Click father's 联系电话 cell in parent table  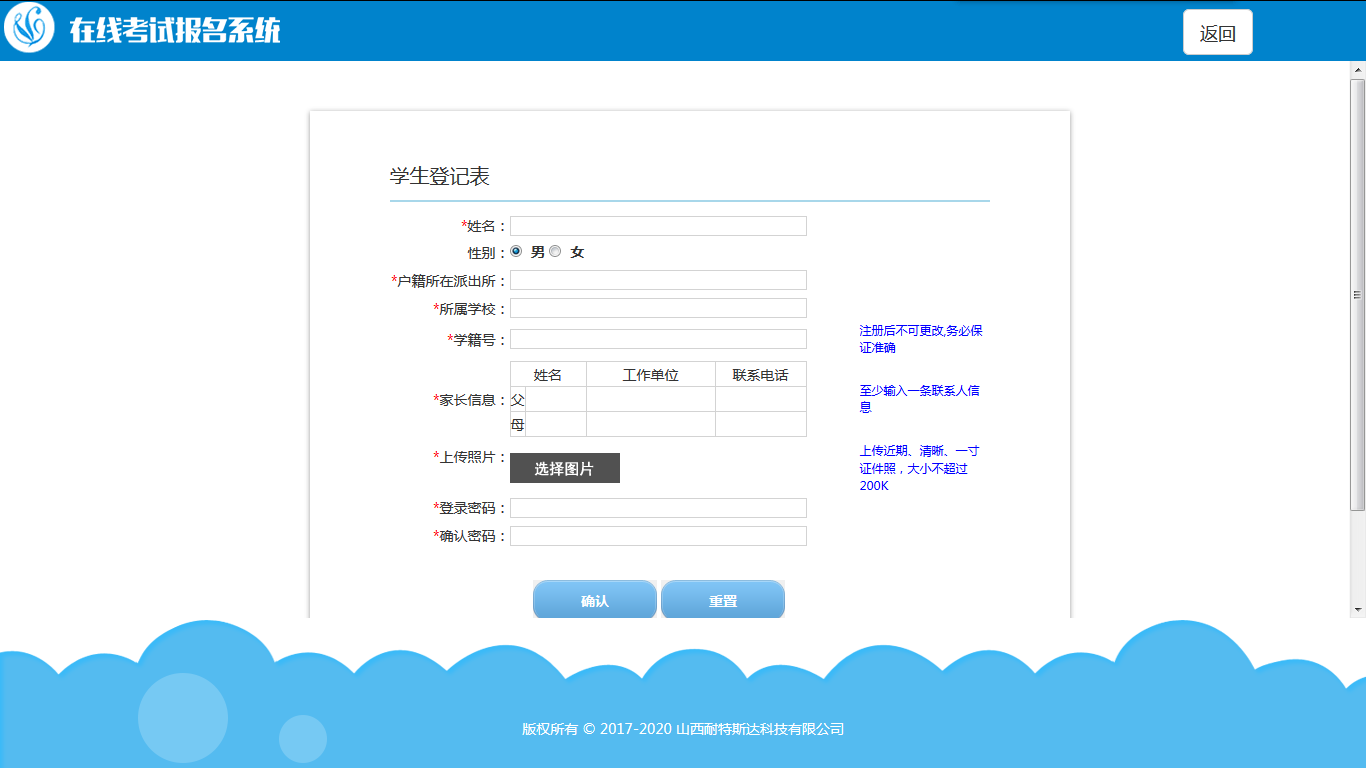pos(760,399)
